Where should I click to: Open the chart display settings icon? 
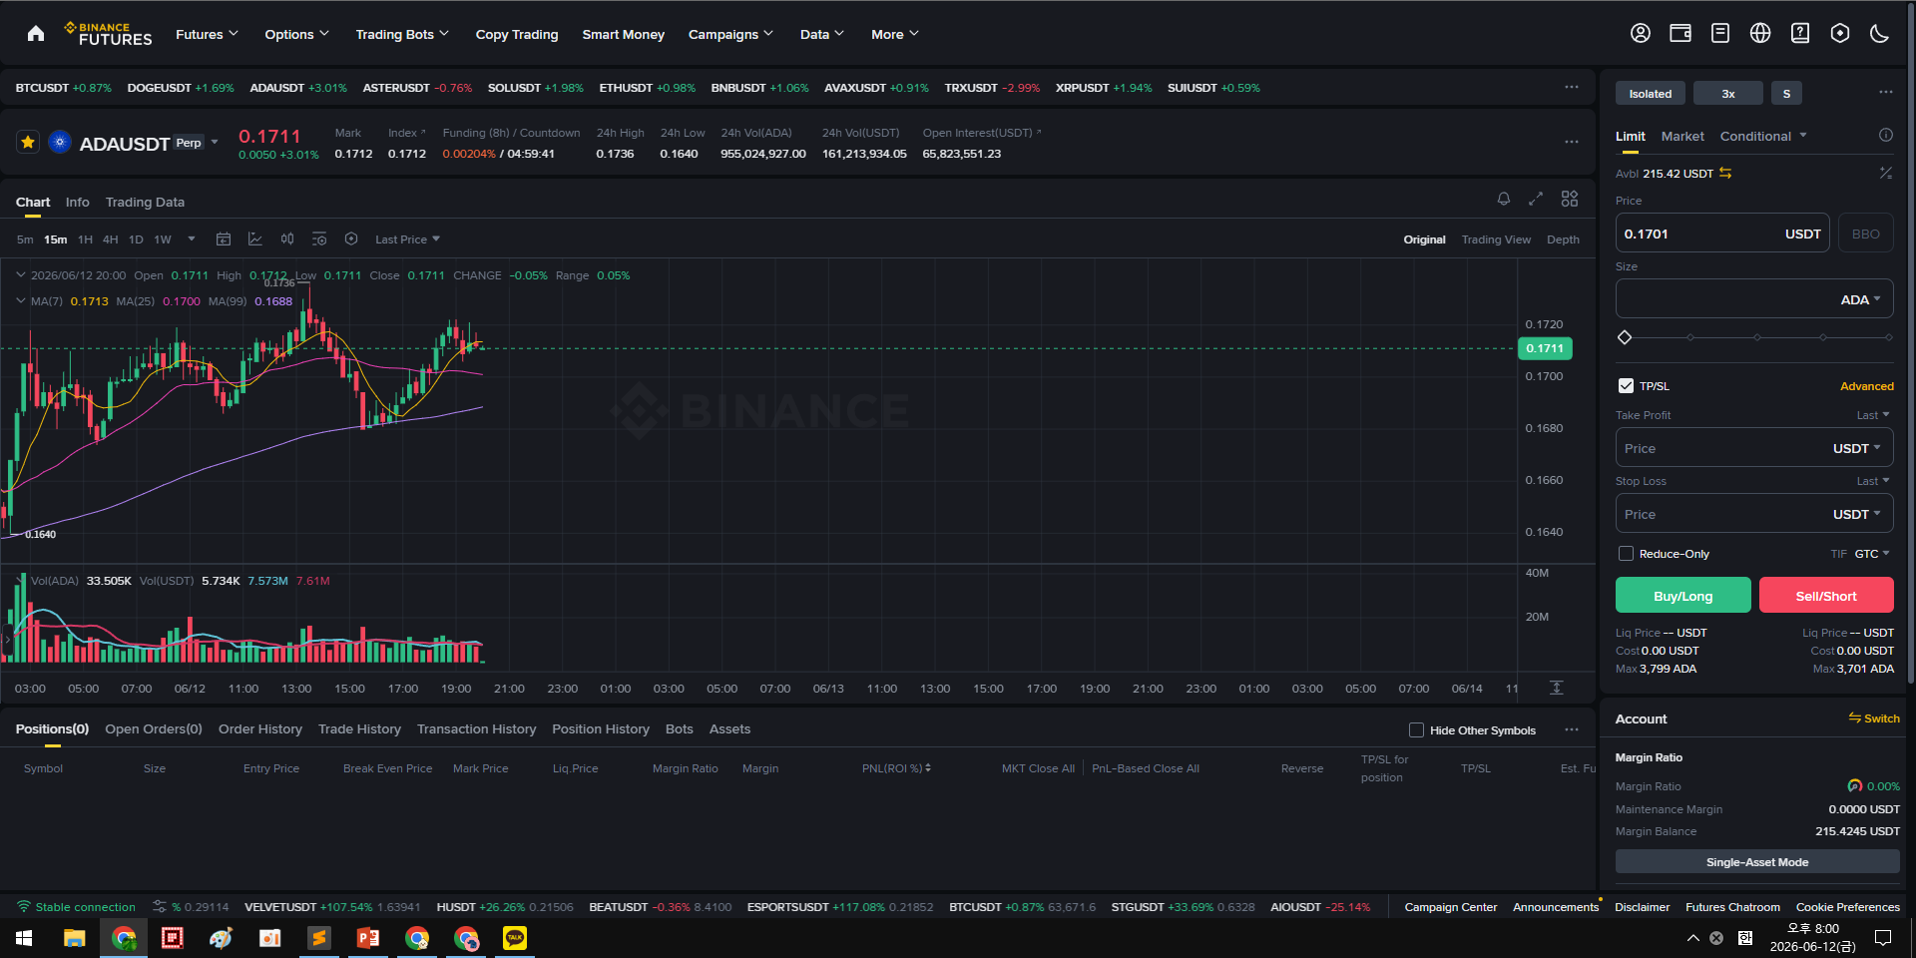pos(319,239)
